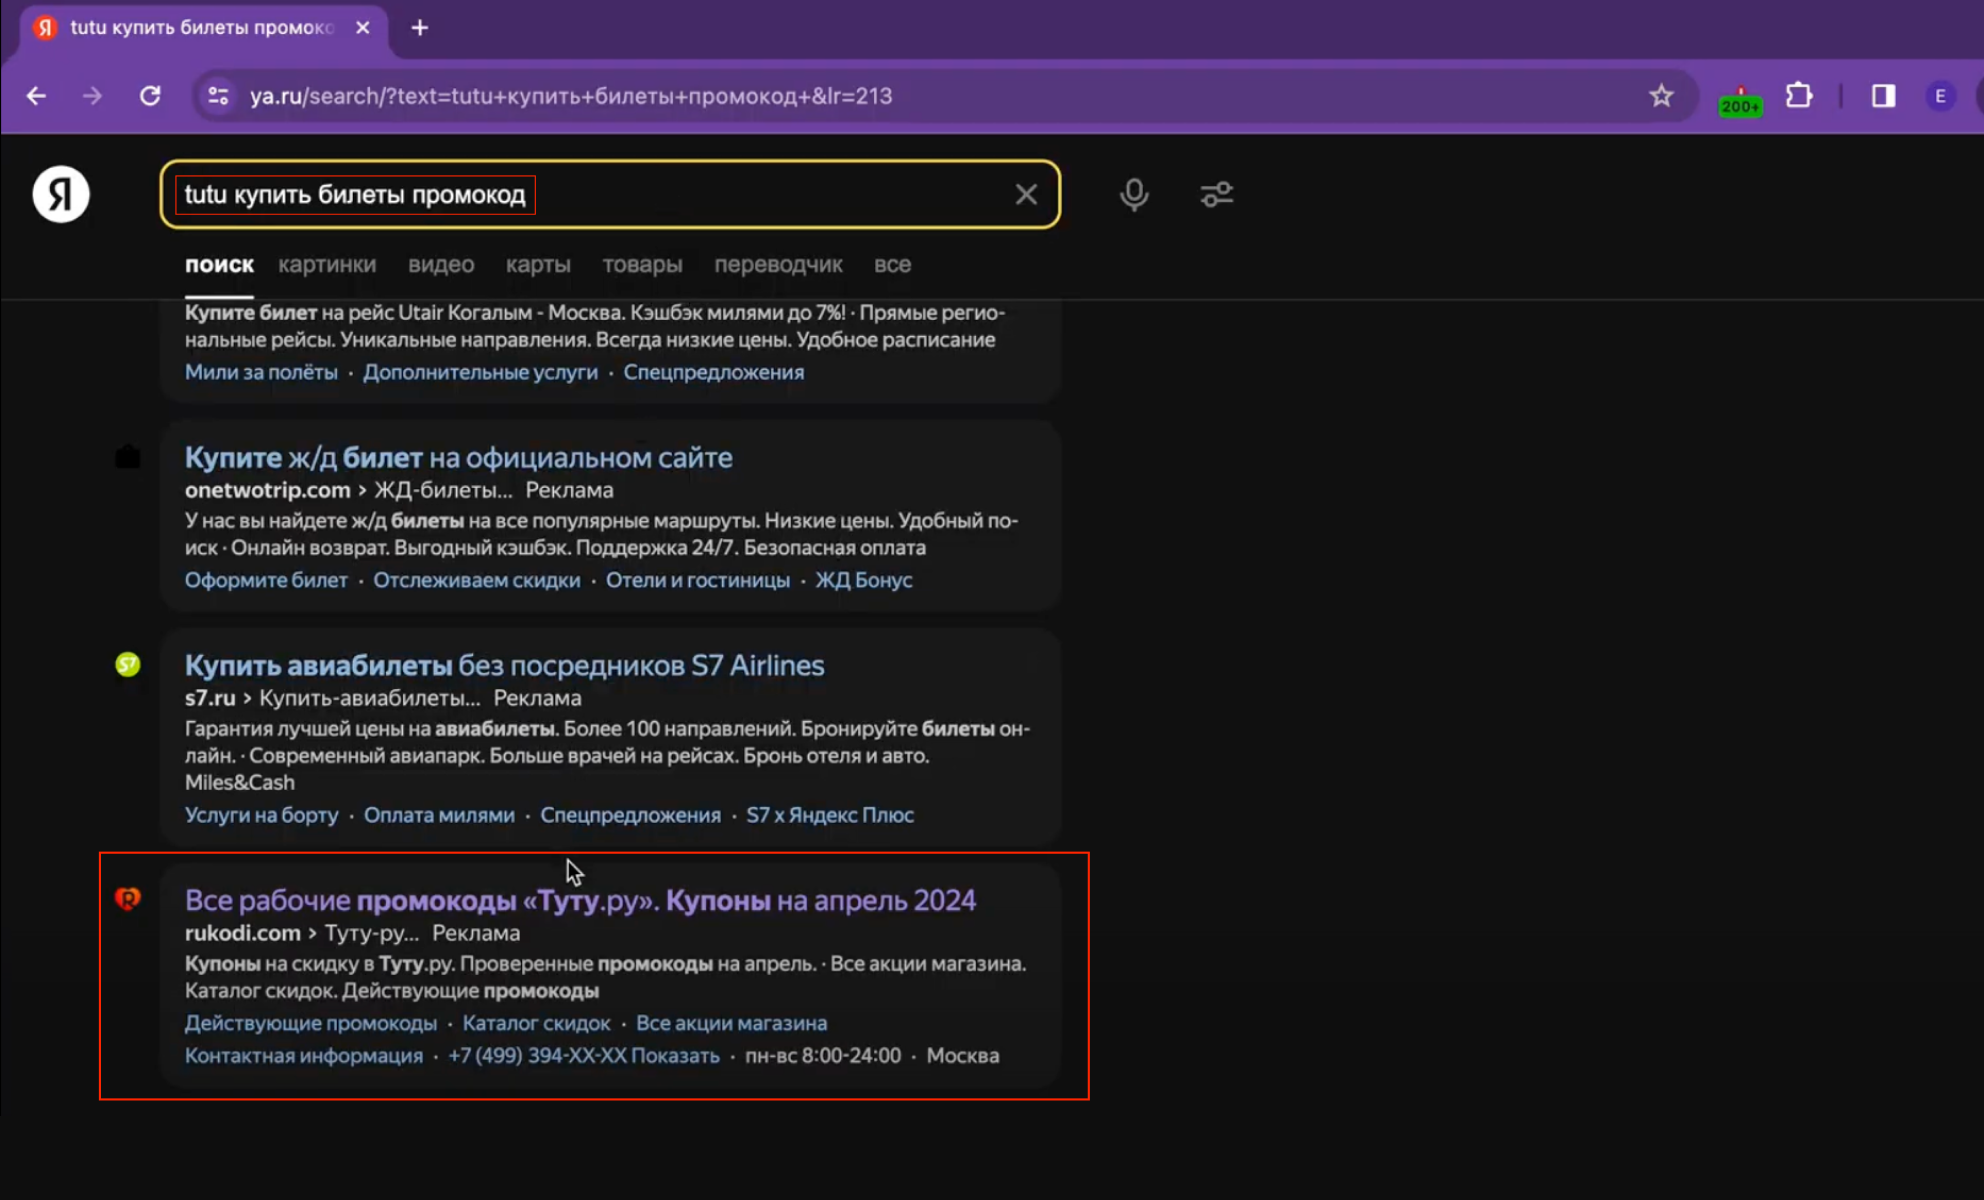Open Действующие промокоды link
The image size is (1984, 1200).
pos(310,1023)
